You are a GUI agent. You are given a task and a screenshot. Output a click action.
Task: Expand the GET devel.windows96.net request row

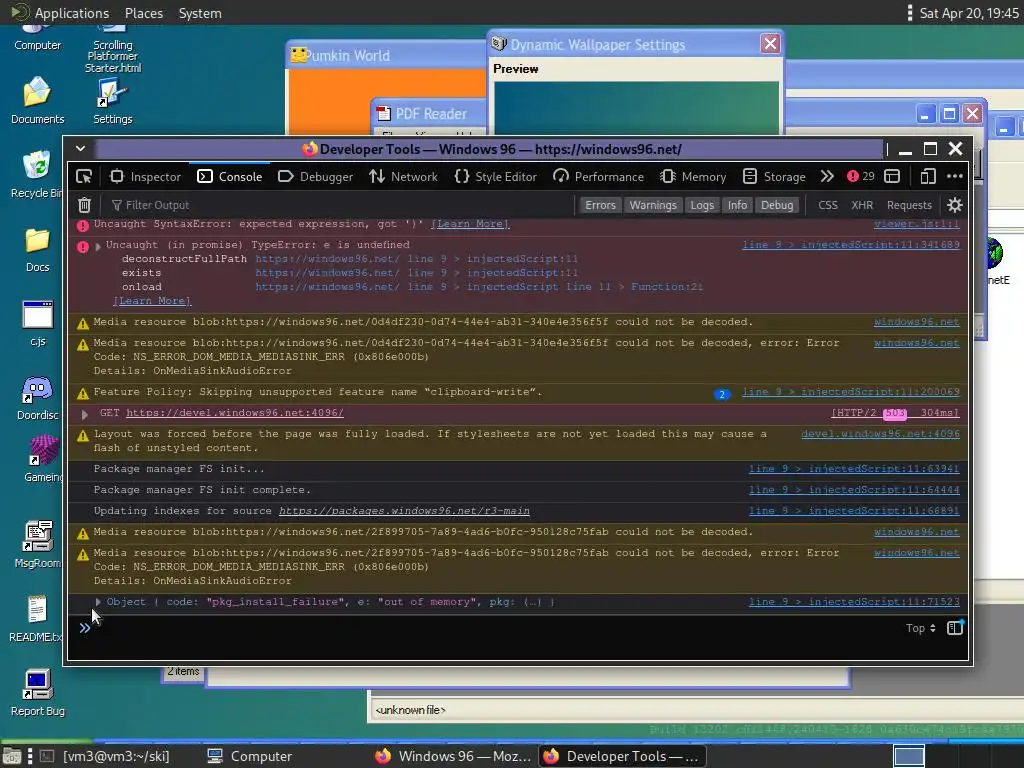click(84, 413)
